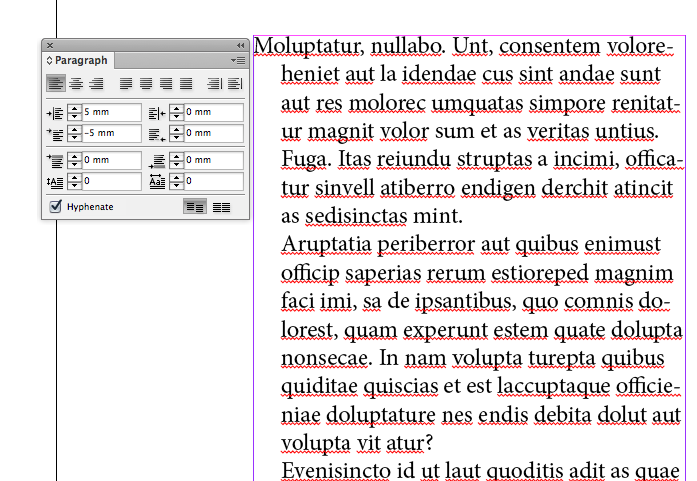Click the last line right indent field
Screen dimensions: 697x481
(213, 133)
